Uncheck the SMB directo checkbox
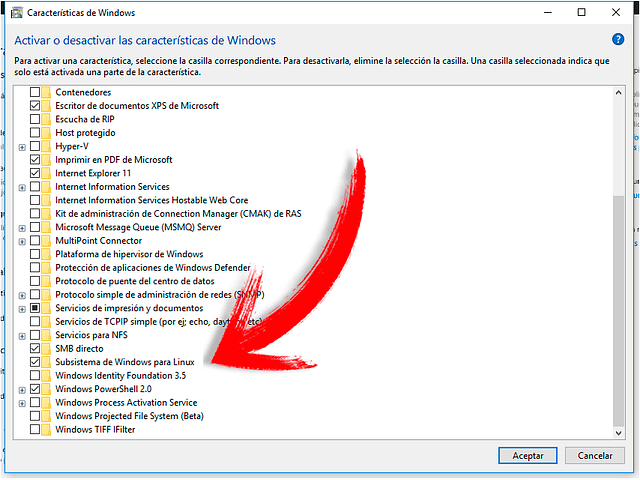This screenshot has height=480, width=640. pos(35,349)
